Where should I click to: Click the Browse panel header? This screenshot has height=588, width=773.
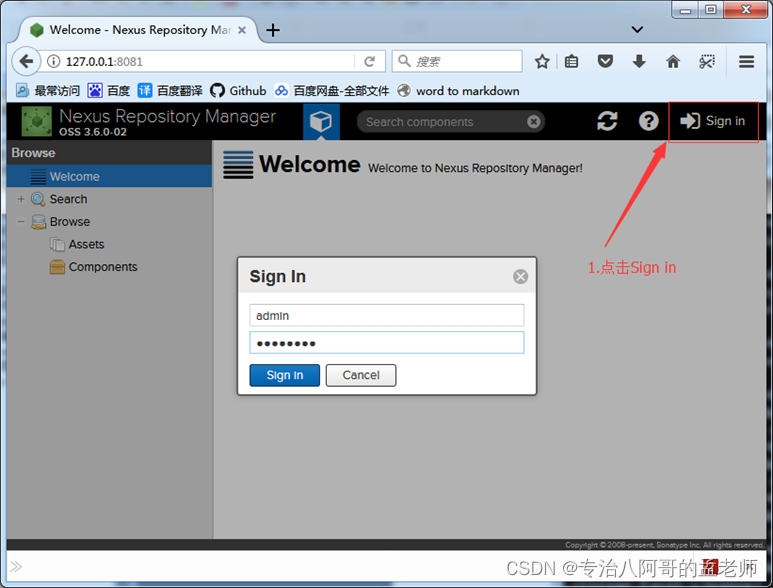click(109, 153)
